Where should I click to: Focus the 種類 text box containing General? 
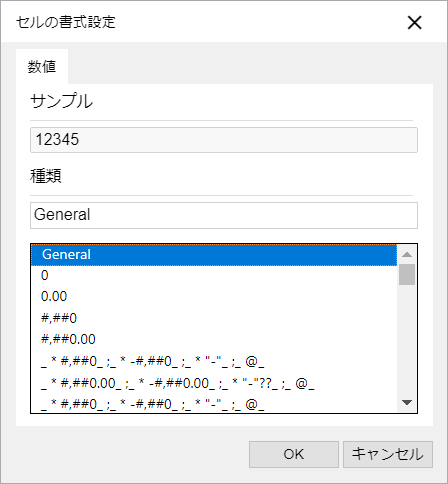click(x=224, y=215)
